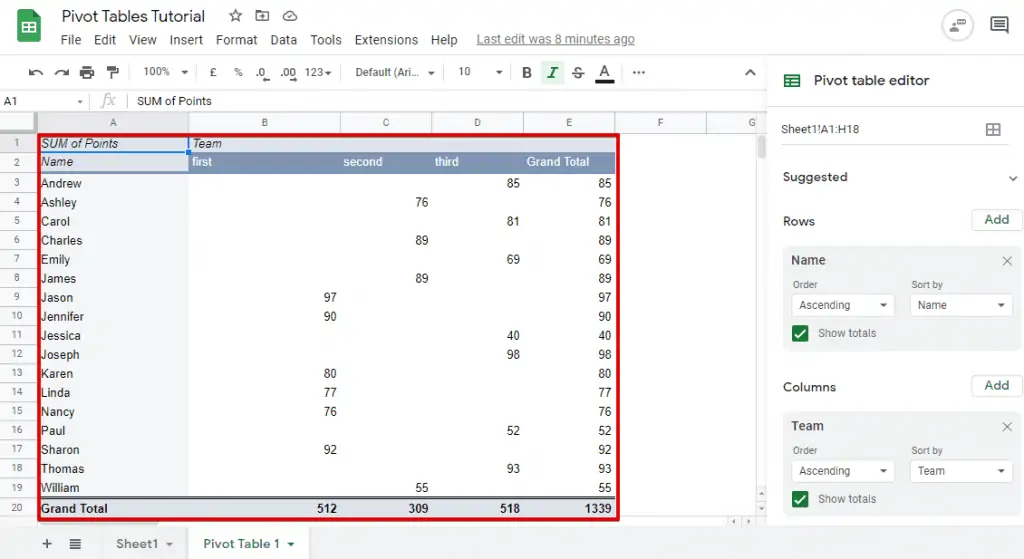
Task: Open the Google Sheets home icon
Action: point(29,27)
